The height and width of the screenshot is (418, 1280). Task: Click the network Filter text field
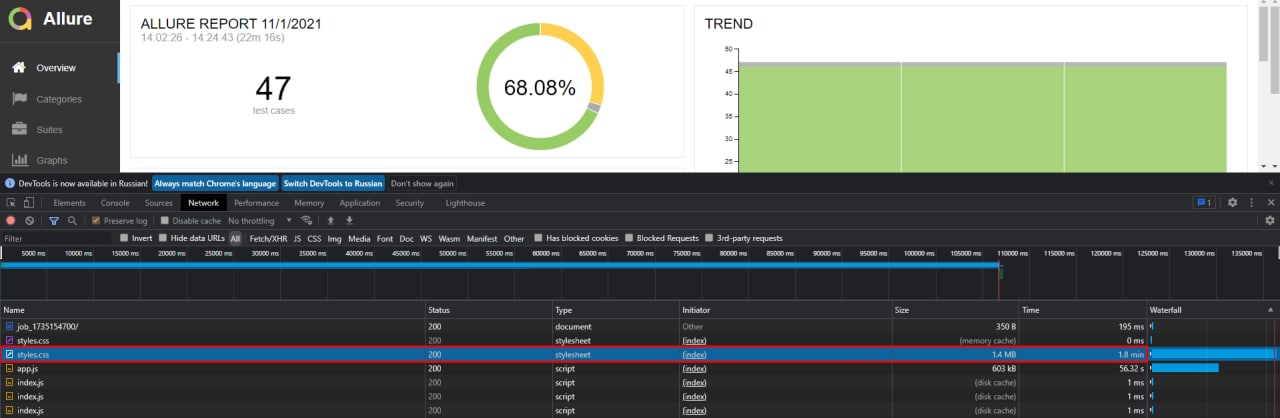[x=56, y=238]
